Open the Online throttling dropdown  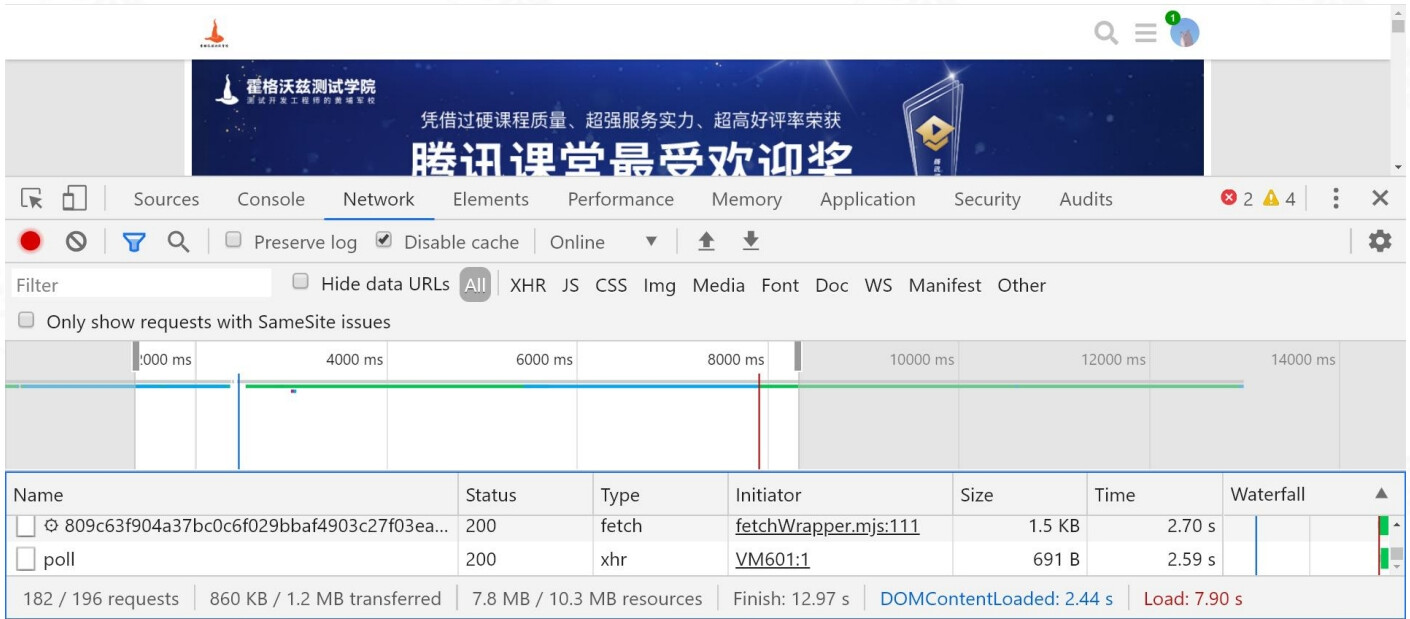pos(604,242)
